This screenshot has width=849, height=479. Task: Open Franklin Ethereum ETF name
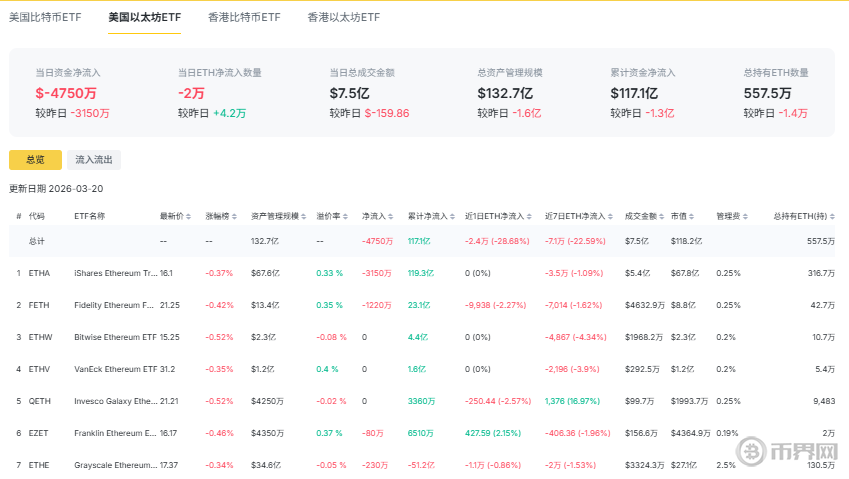point(115,433)
